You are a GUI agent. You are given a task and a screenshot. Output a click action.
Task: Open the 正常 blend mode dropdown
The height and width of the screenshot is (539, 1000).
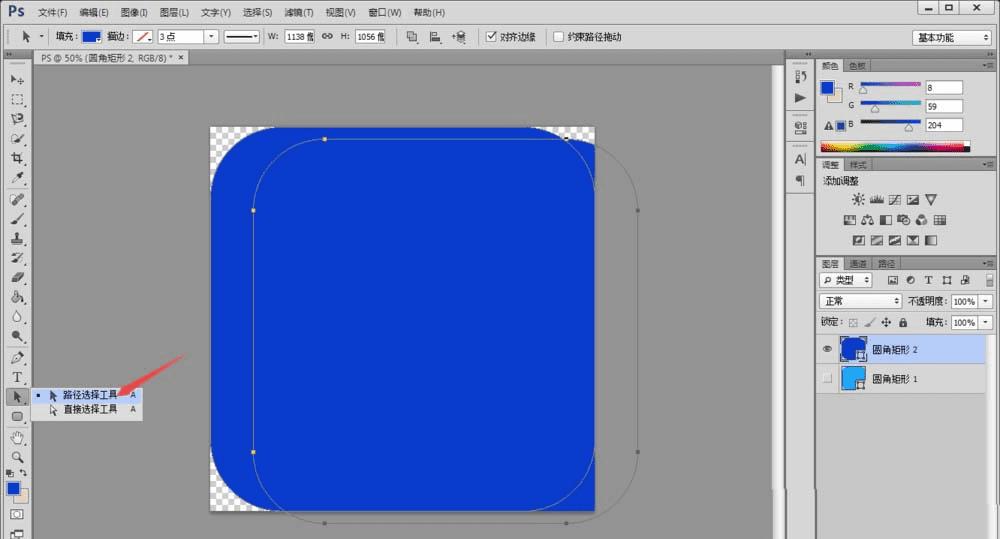click(x=860, y=301)
